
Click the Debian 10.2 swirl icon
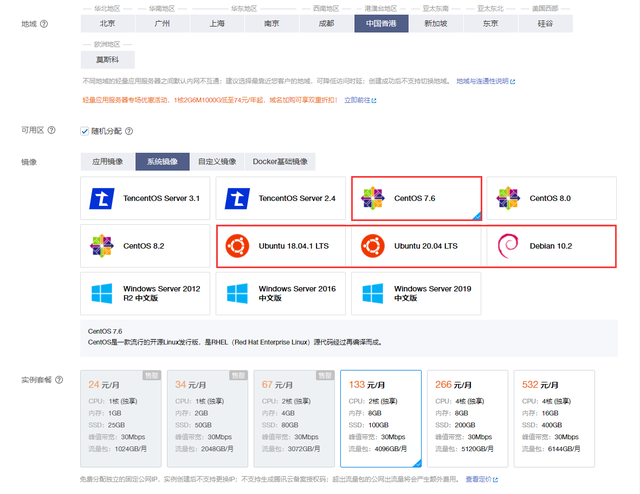(508, 246)
